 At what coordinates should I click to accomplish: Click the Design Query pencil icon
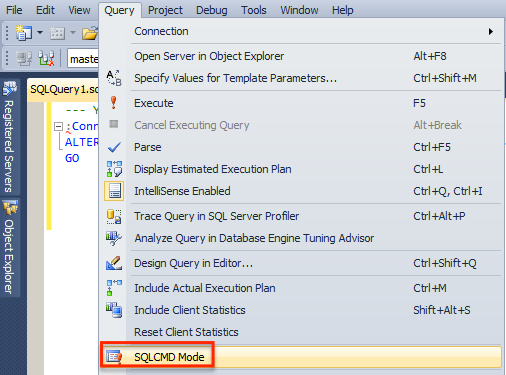point(114,263)
